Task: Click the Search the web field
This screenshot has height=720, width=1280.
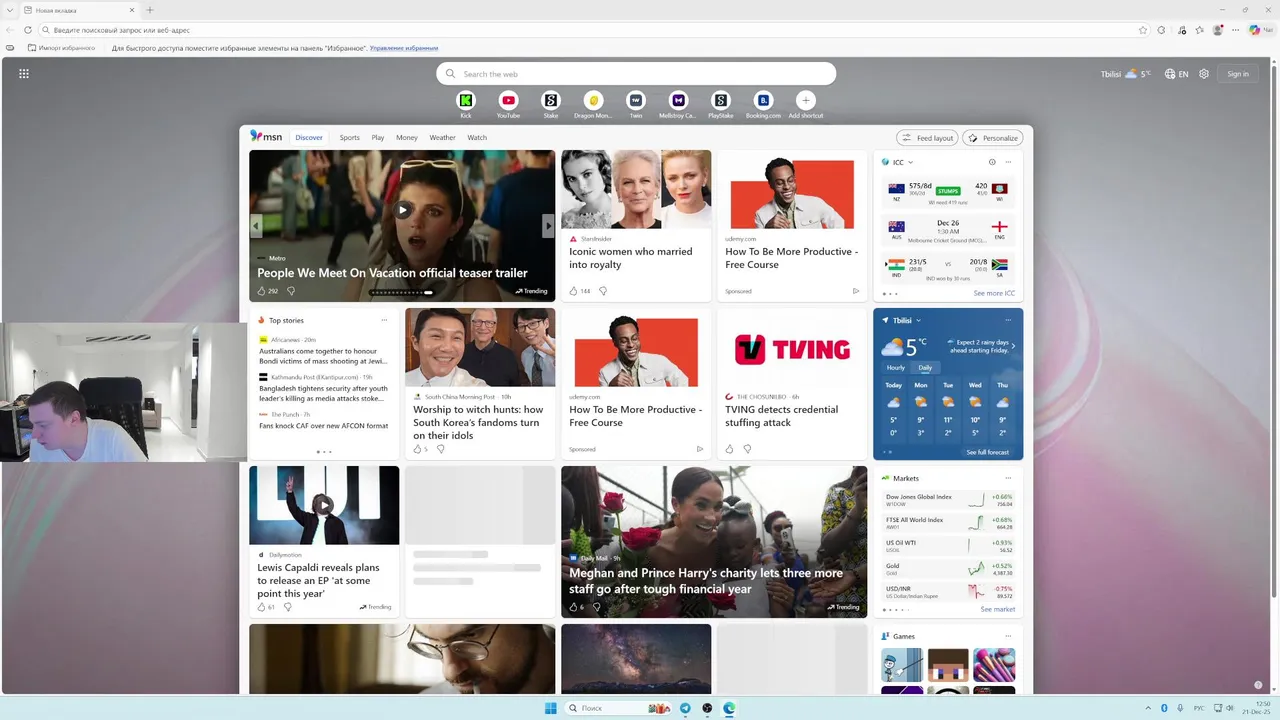Action: (636, 74)
